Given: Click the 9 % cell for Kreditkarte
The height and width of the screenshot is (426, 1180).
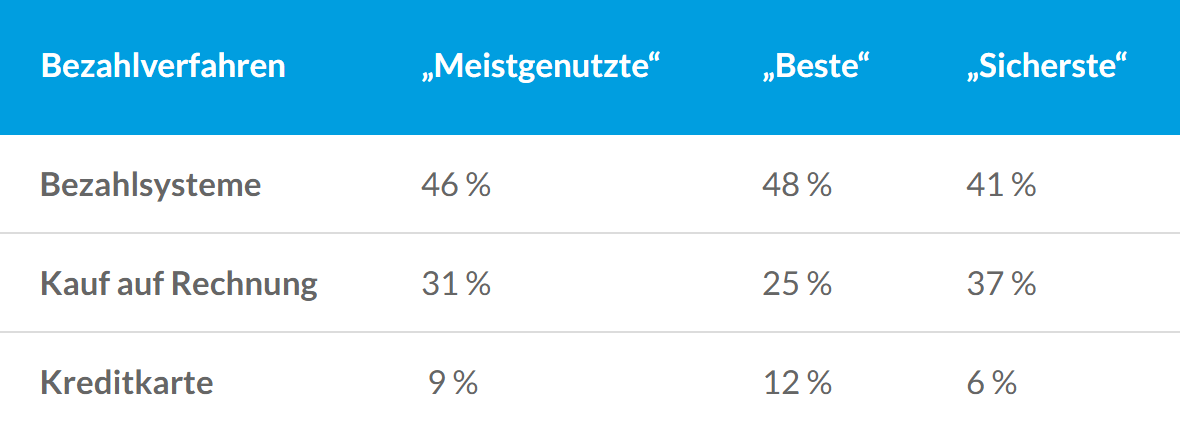Looking at the screenshot, I should 453,383.
